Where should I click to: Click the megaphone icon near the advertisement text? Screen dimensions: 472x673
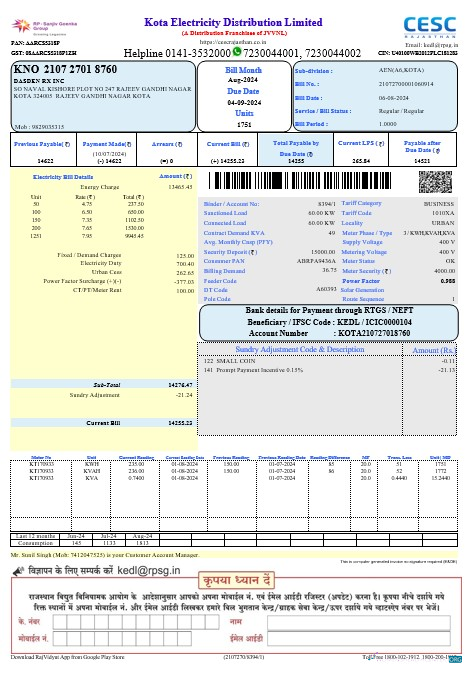tap(18, 571)
